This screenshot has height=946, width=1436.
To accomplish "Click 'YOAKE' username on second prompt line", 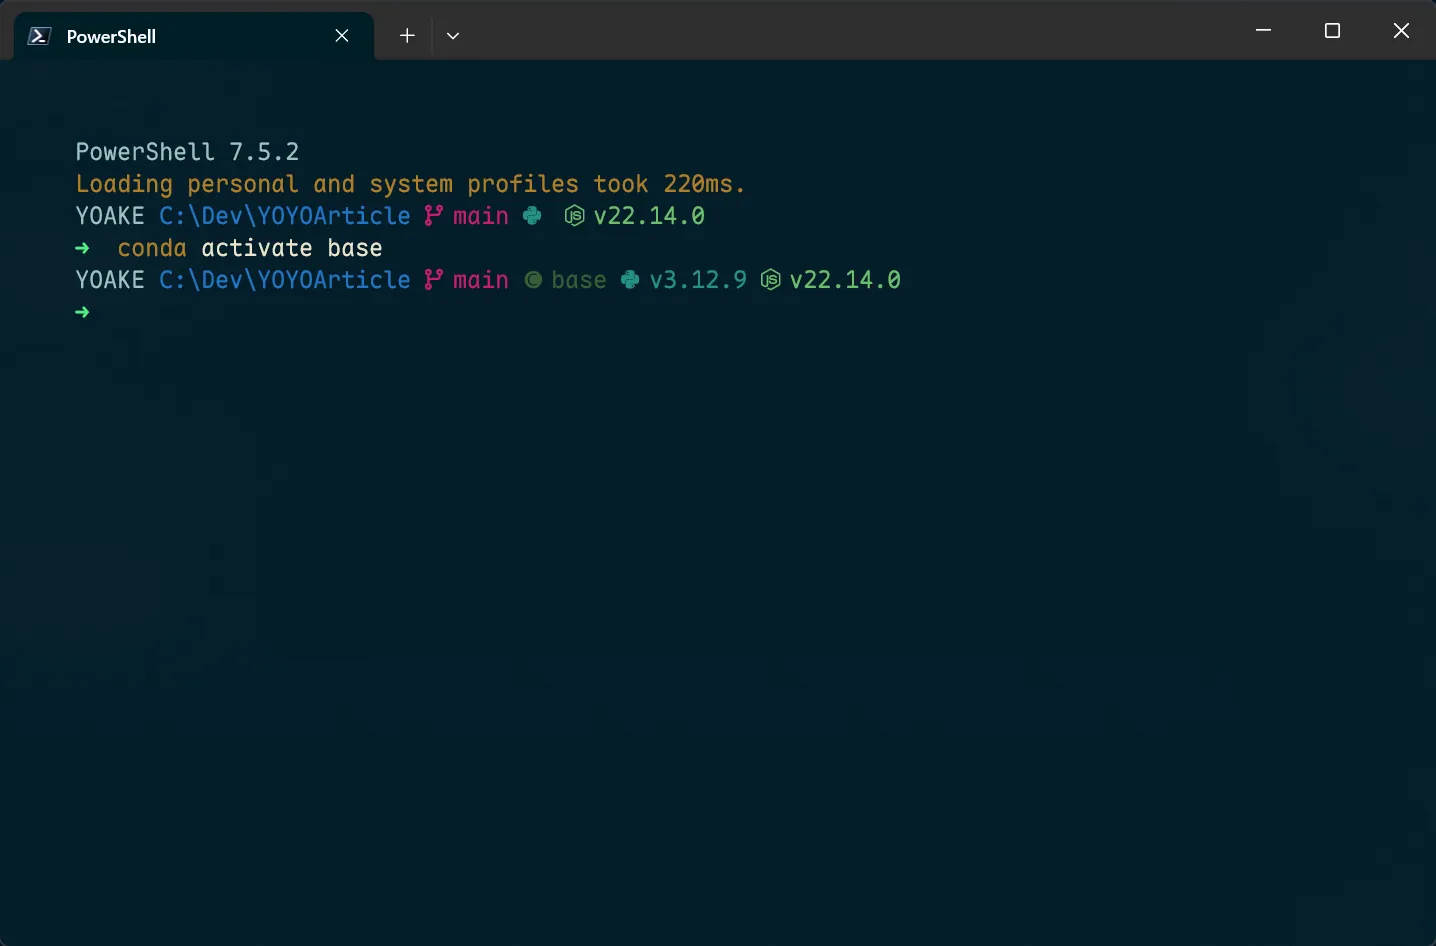I will (x=110, y=280).
